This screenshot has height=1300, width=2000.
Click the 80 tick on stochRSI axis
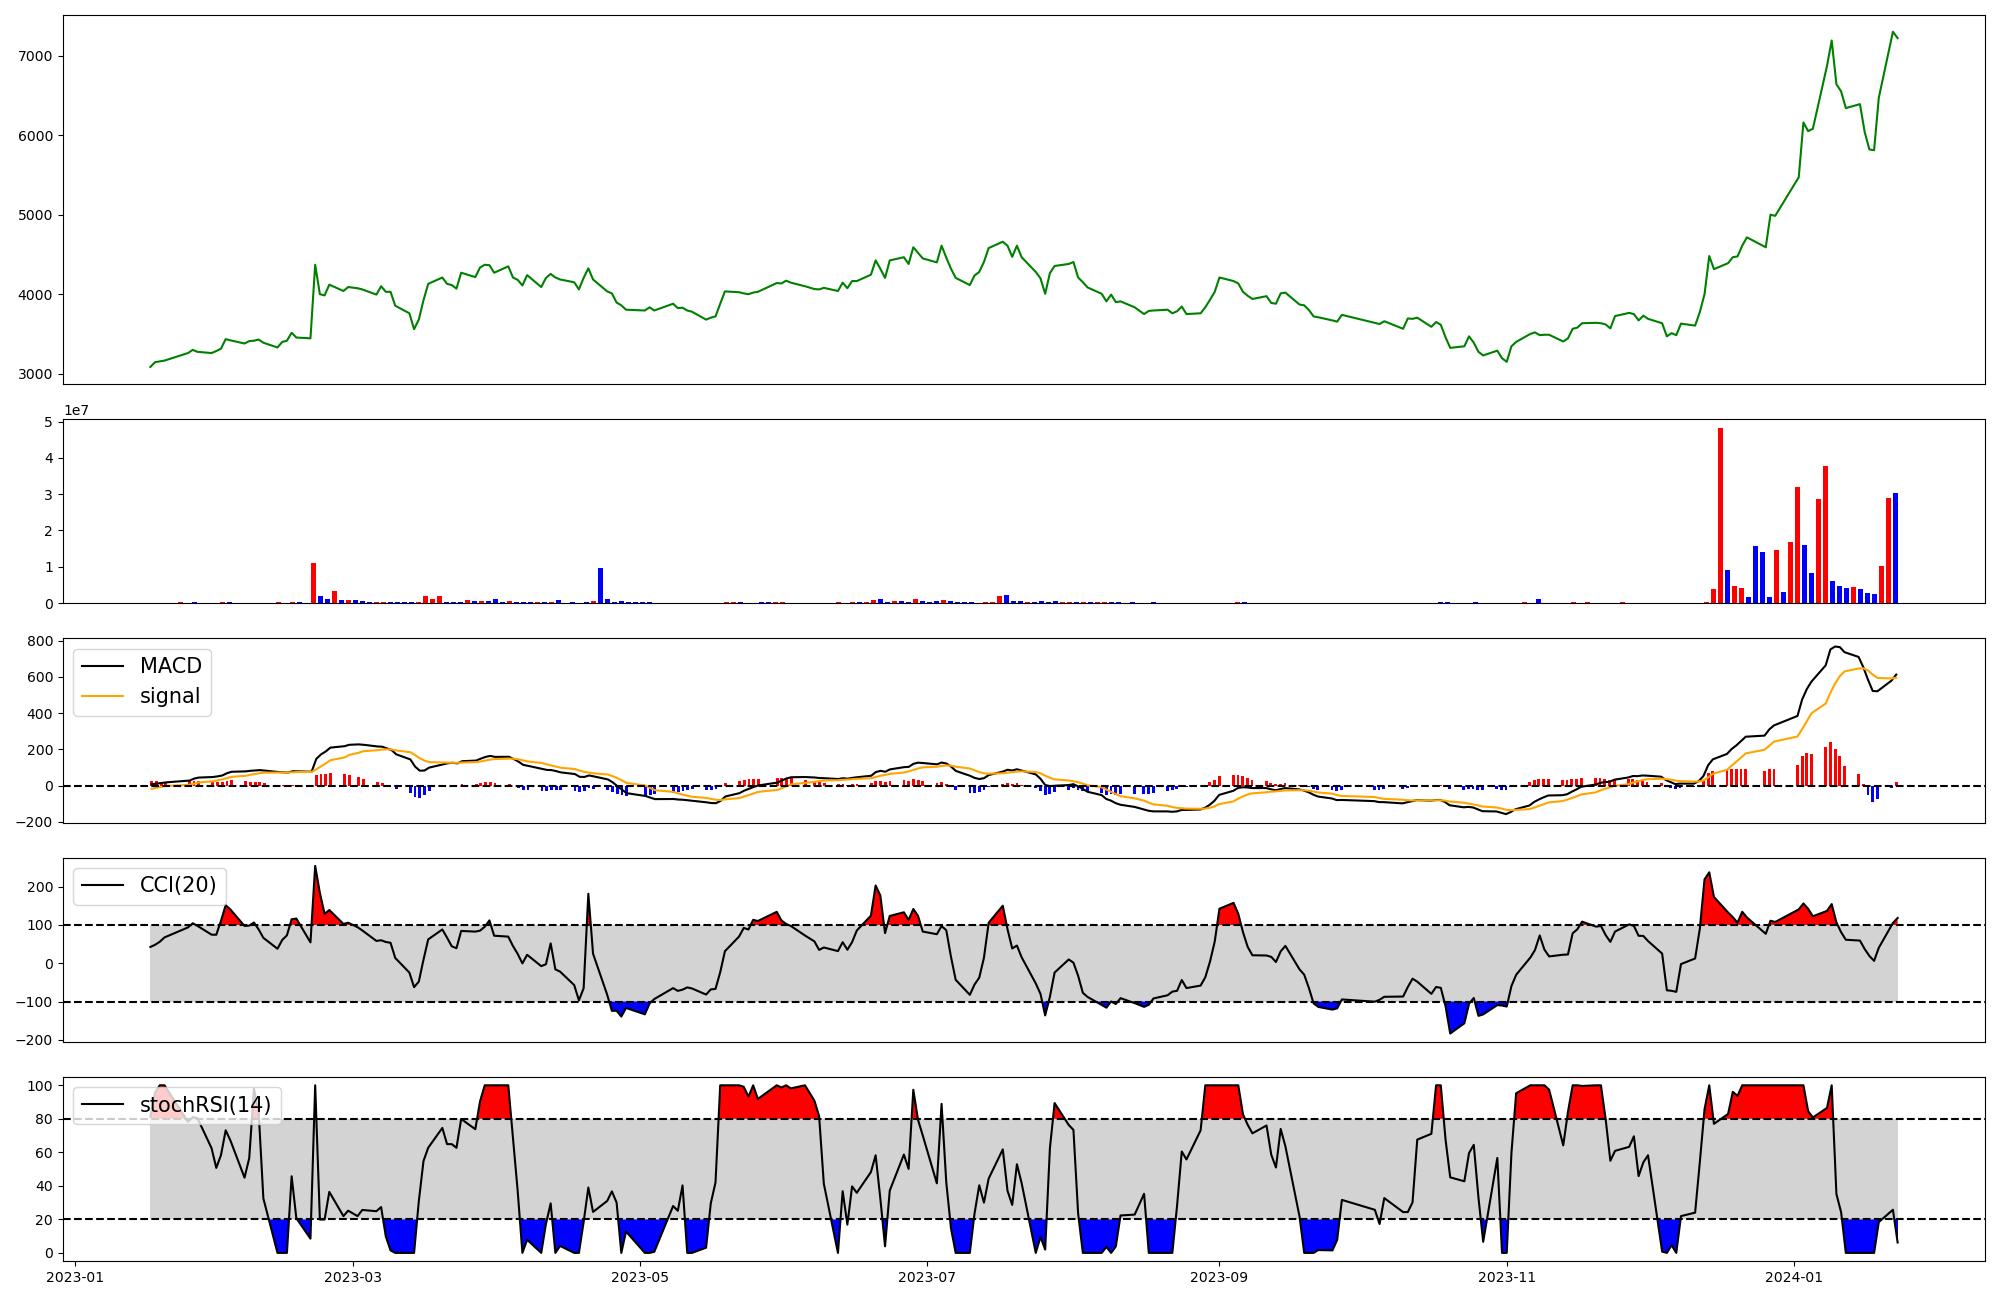pyautogui.click(x=44, y=1119)
